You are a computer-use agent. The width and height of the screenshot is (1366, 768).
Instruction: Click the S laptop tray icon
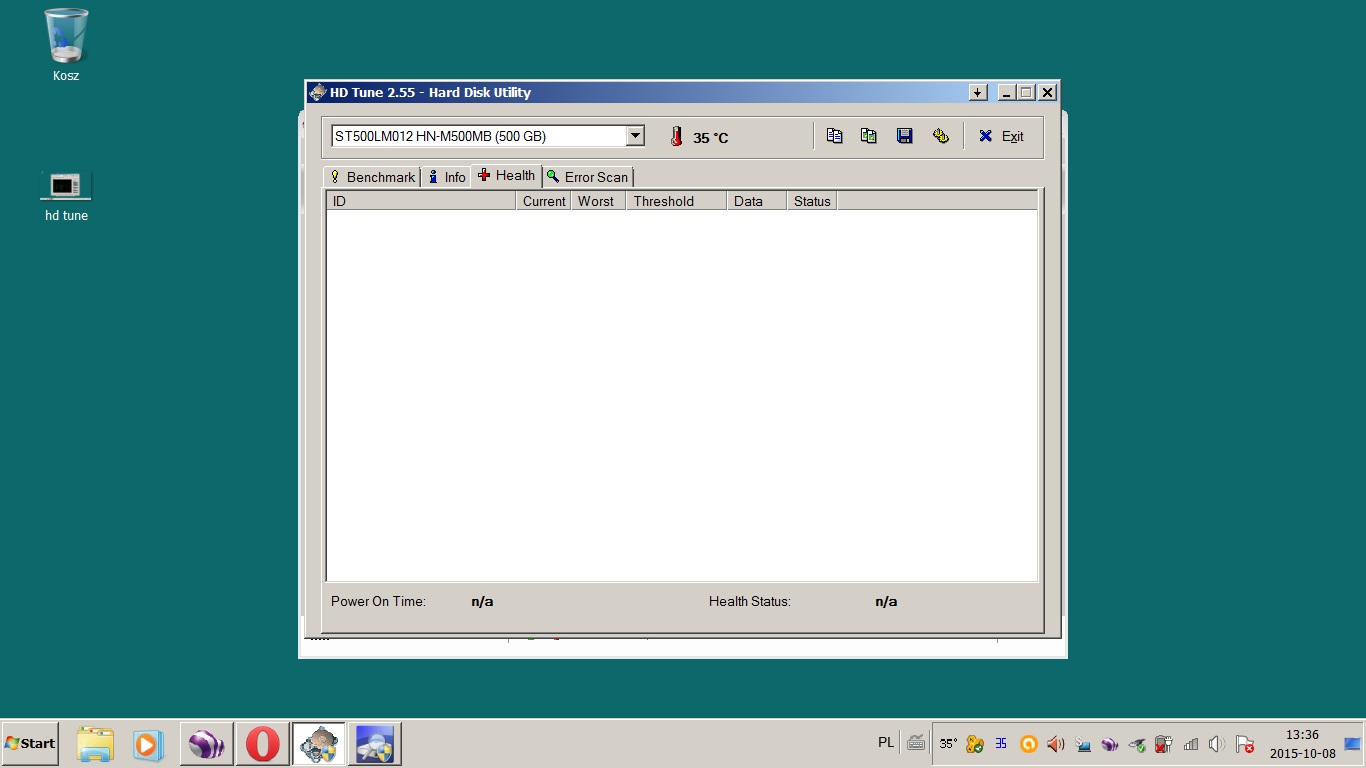coord(1082,744)
